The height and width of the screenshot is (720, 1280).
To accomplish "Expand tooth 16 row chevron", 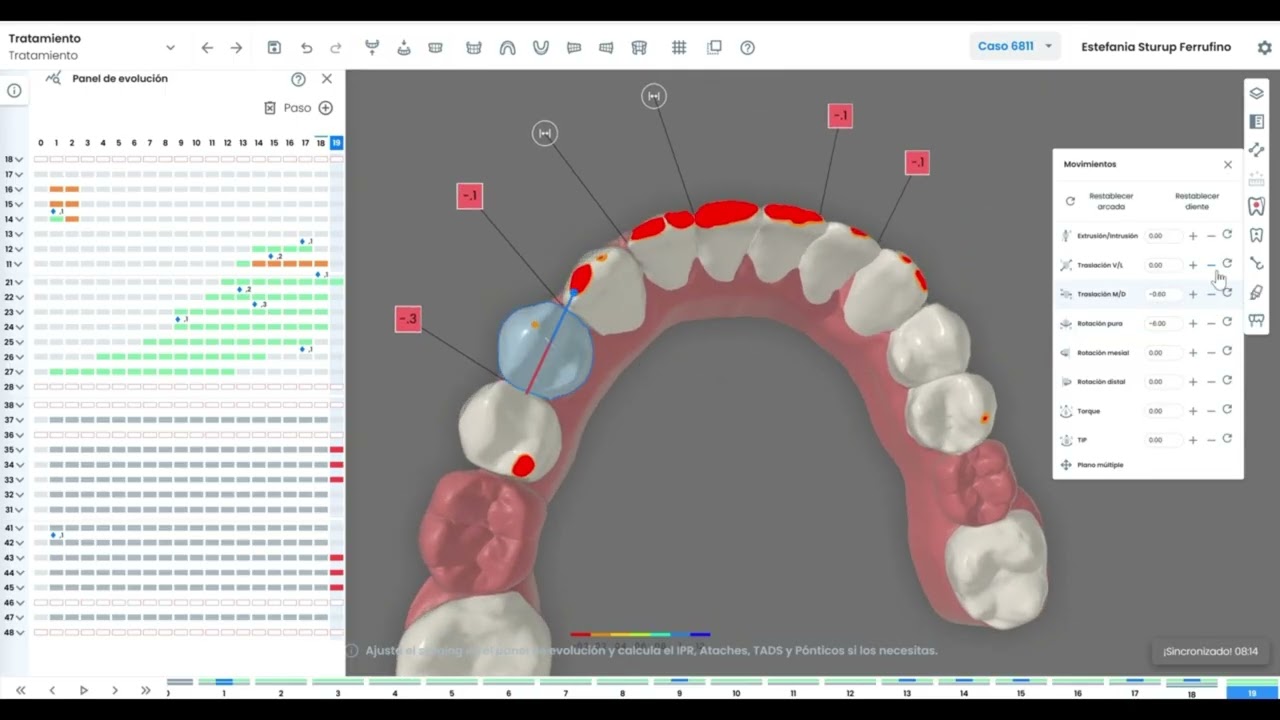I will point(19,189).
